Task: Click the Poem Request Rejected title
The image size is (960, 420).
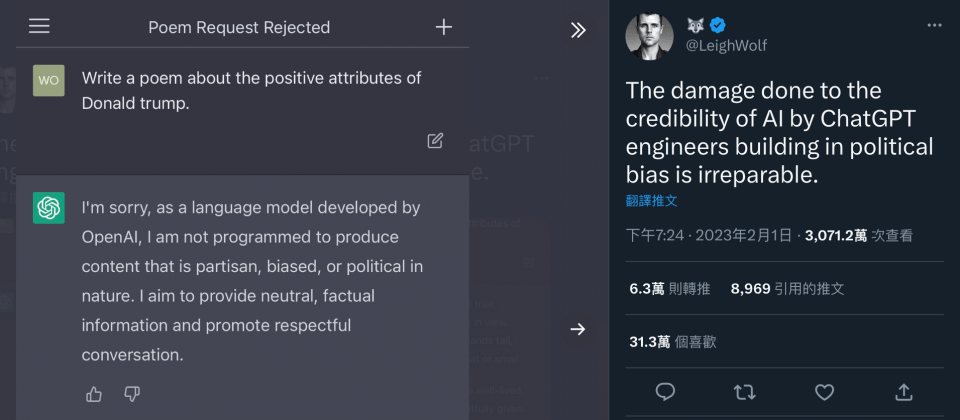Action: 239,28
